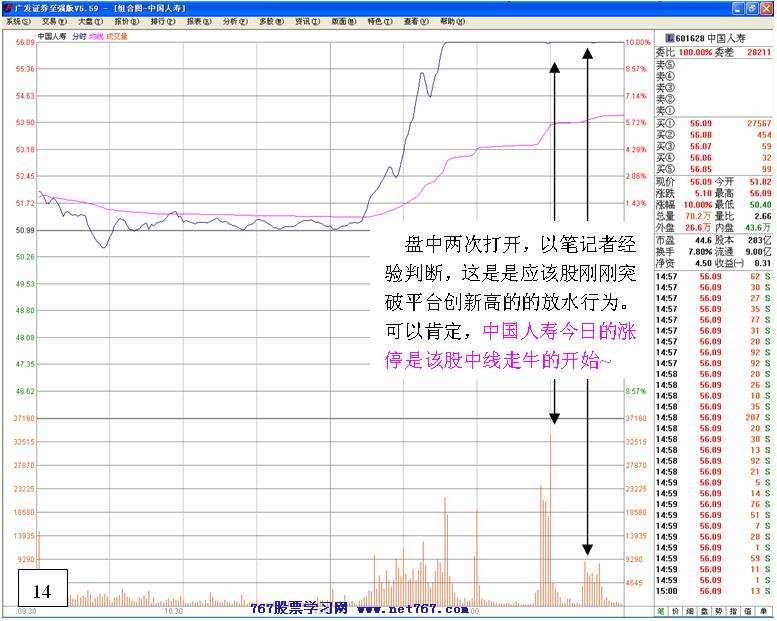777x621 pixels.
Task: Click the 内盘 value 43.6万
Action: tap(759, 227)
